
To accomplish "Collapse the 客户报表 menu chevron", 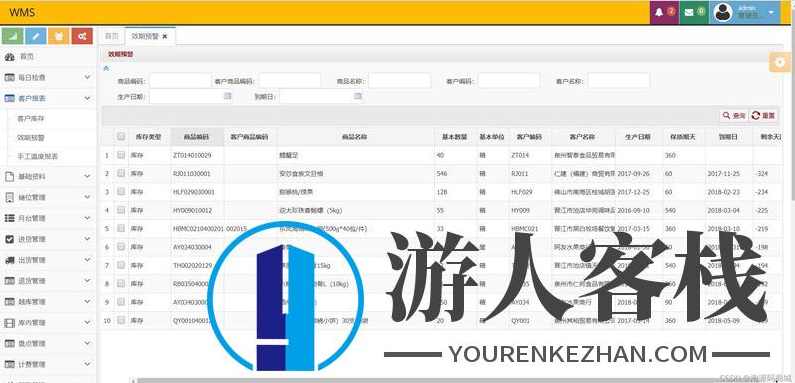I will point(87,98).
